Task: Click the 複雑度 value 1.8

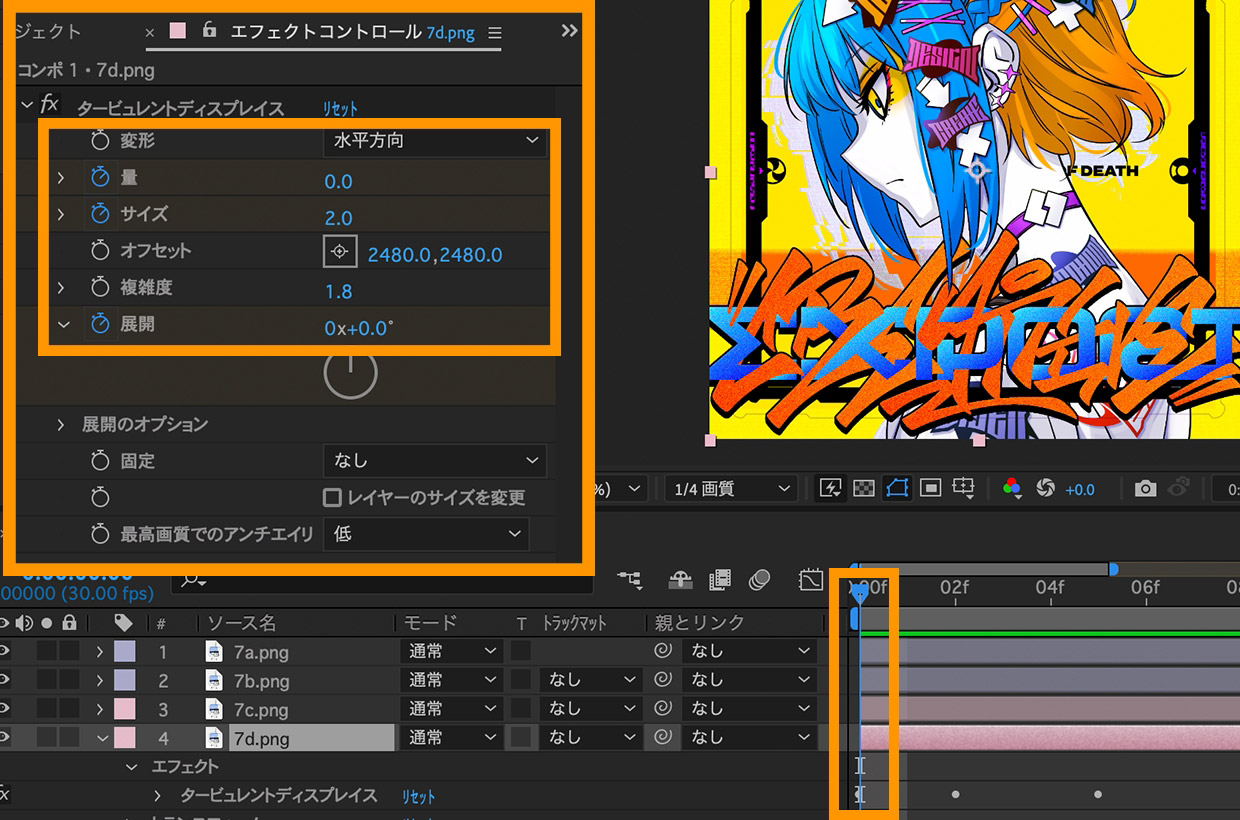Action: click(339, 291)
